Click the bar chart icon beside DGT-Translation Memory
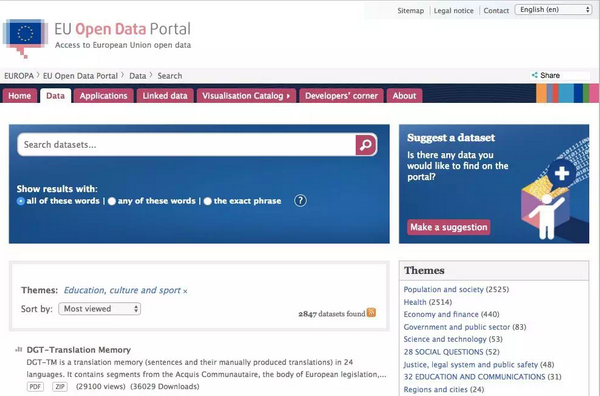600x396 pixels. point(18,349)
